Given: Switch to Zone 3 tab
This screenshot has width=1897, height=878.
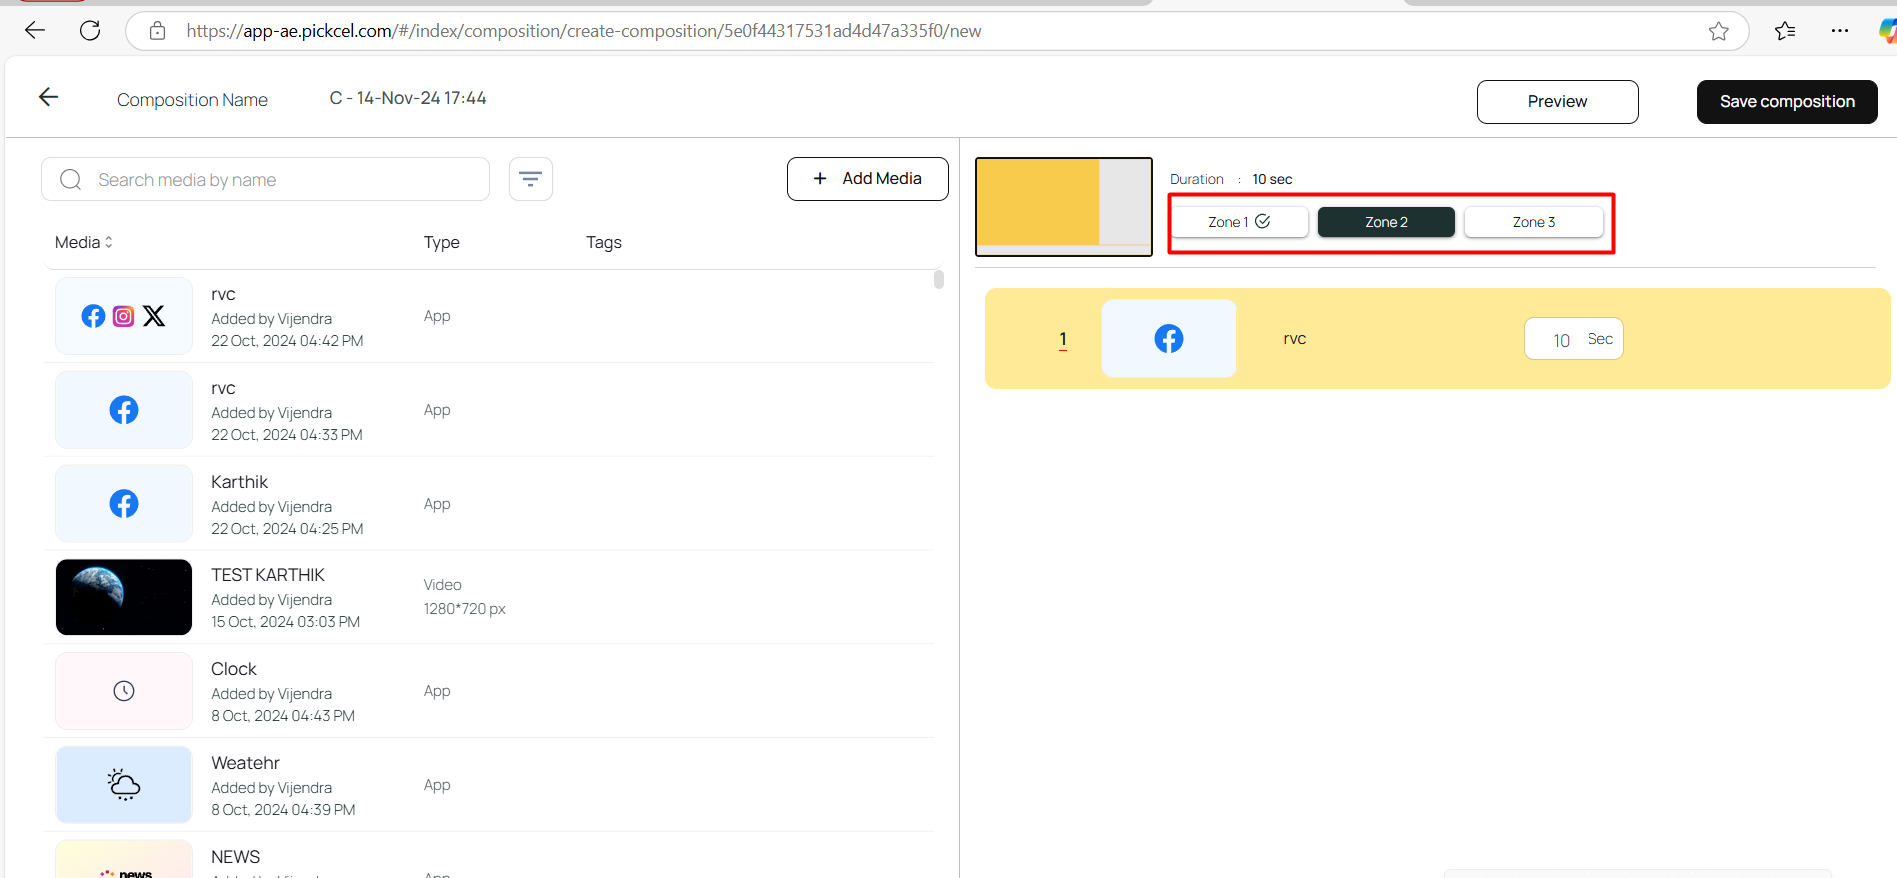Looking at the screenshot, I should (x=1533, y=222).
